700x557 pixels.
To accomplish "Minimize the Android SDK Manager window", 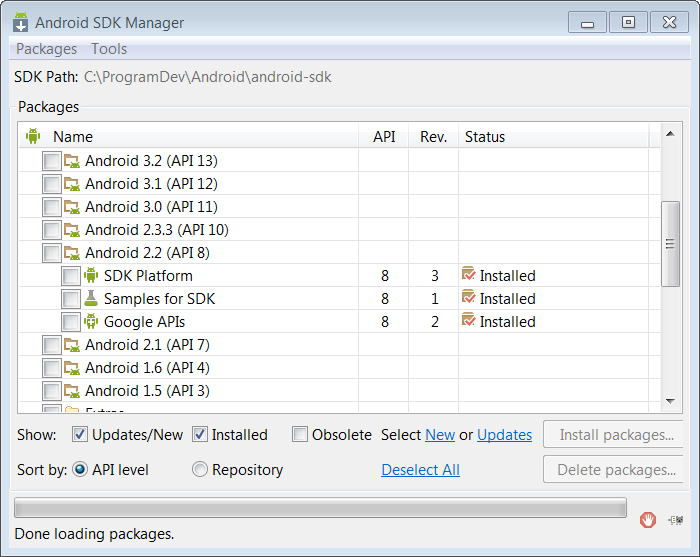I will click(x=587, y=22).
